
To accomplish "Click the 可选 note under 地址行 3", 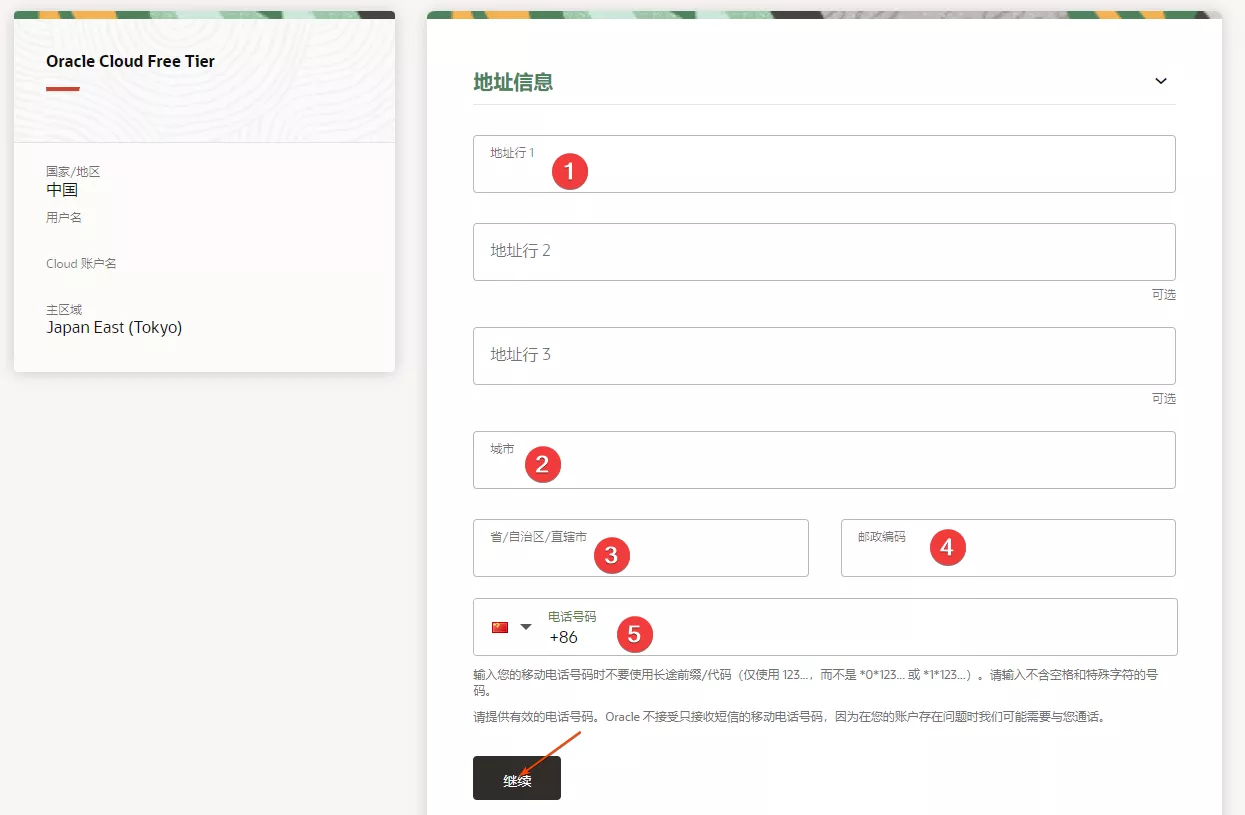I will tap(1164, 399).
